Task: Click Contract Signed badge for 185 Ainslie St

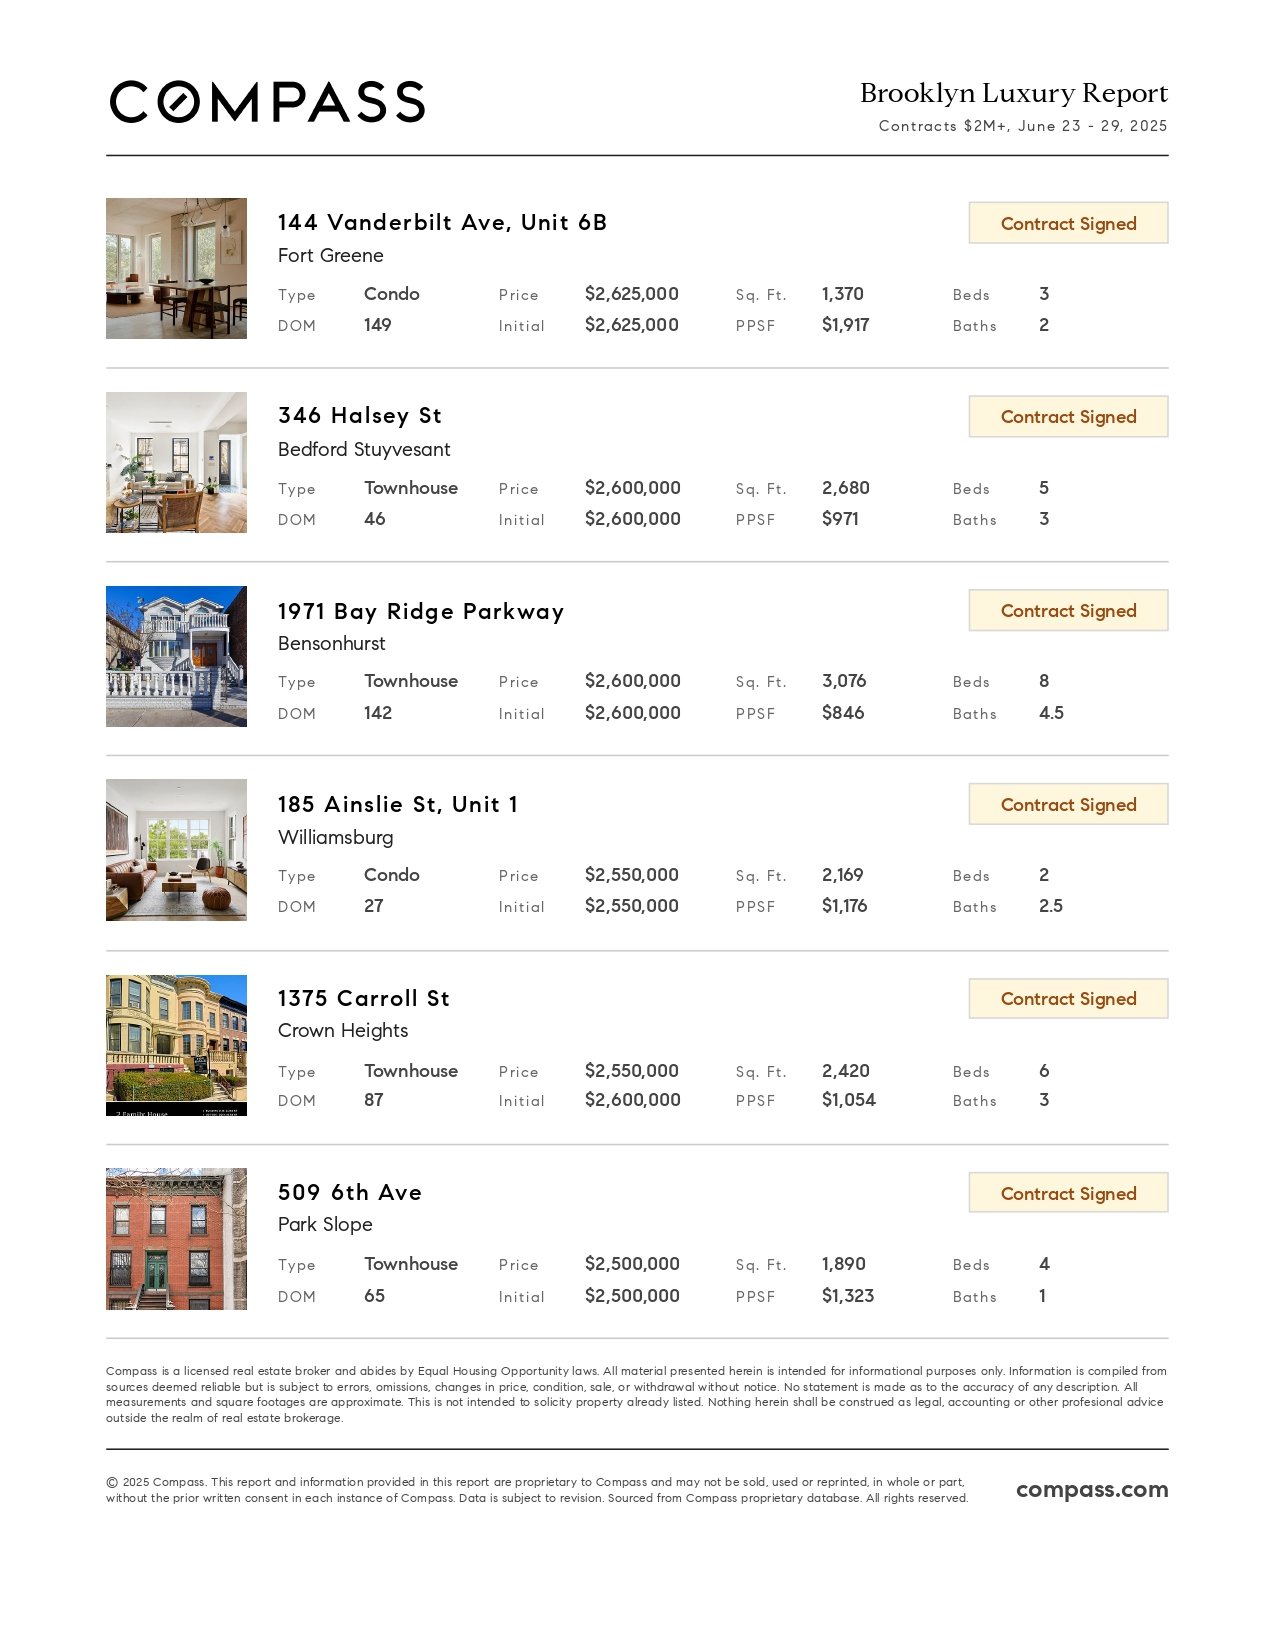Action: (1068, 804)
